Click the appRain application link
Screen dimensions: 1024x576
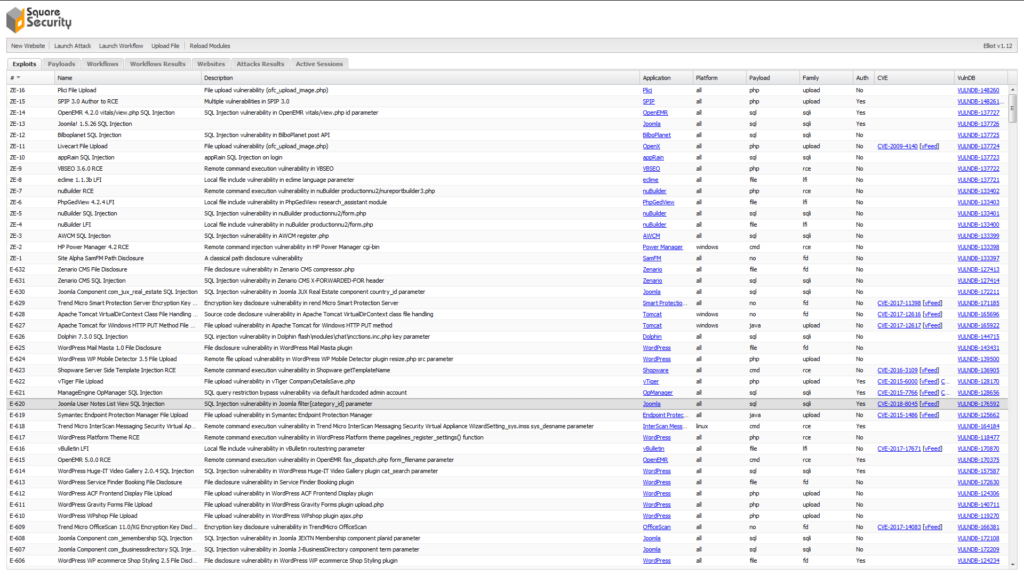point(653,157)
